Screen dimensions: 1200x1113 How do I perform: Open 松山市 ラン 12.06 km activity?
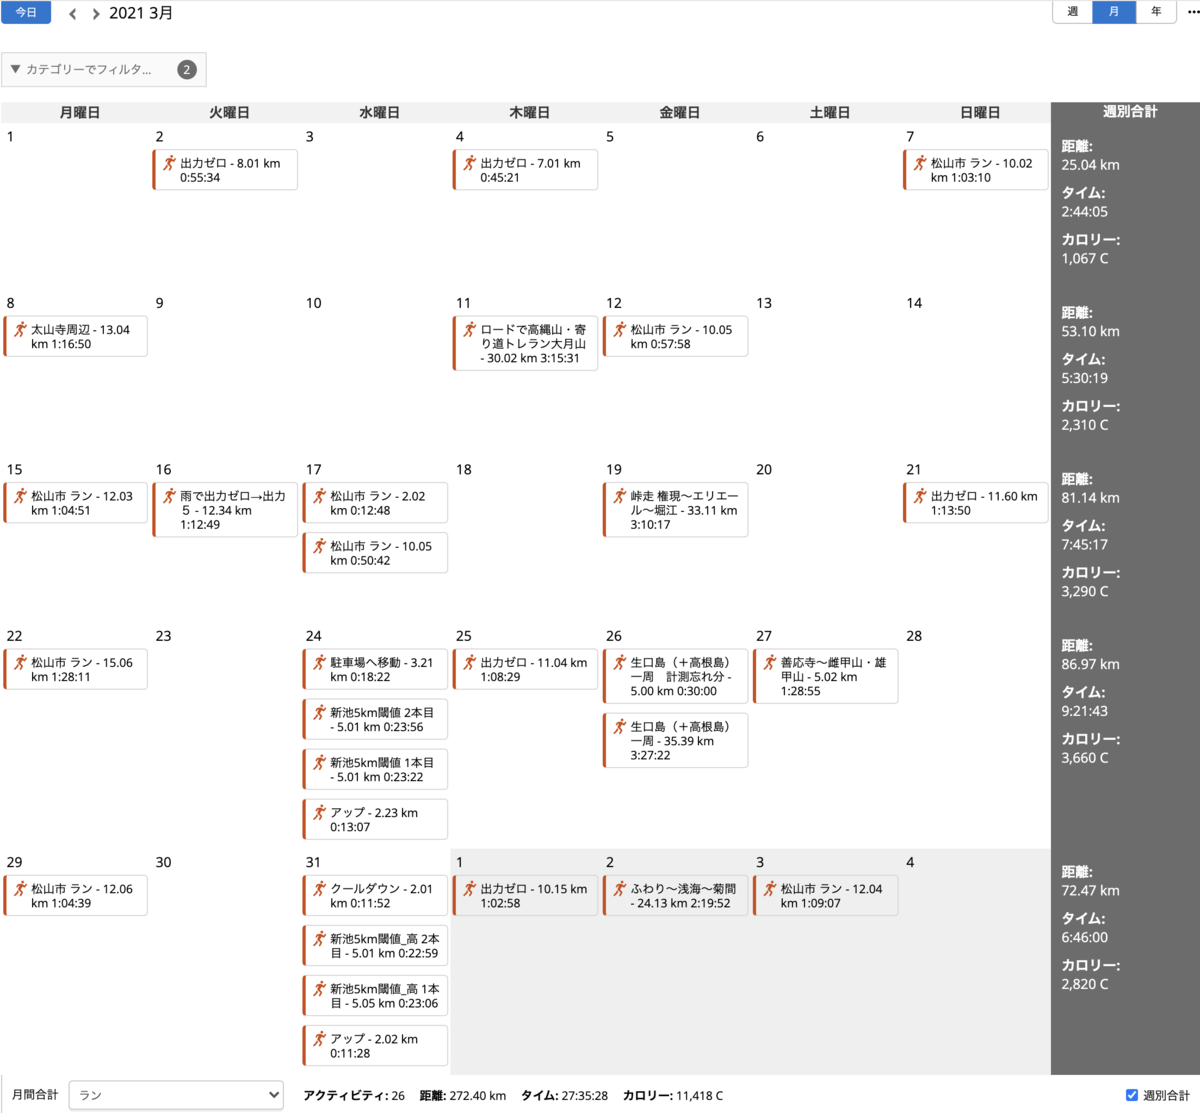[76, 896]
